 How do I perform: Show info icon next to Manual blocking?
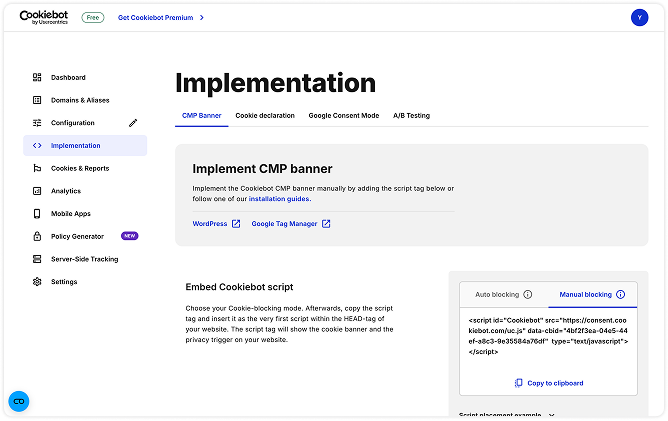point(620,295)
